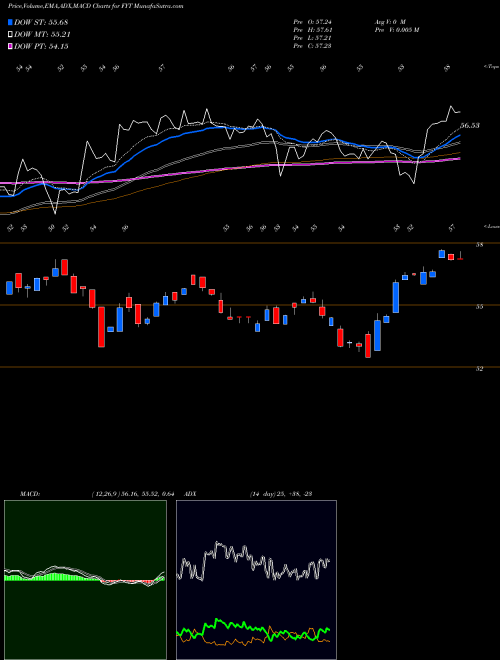Click the ADX values '(14 day) 25, +38, -23'
This screenshot has width=500, height=660.
pos(281,494)
